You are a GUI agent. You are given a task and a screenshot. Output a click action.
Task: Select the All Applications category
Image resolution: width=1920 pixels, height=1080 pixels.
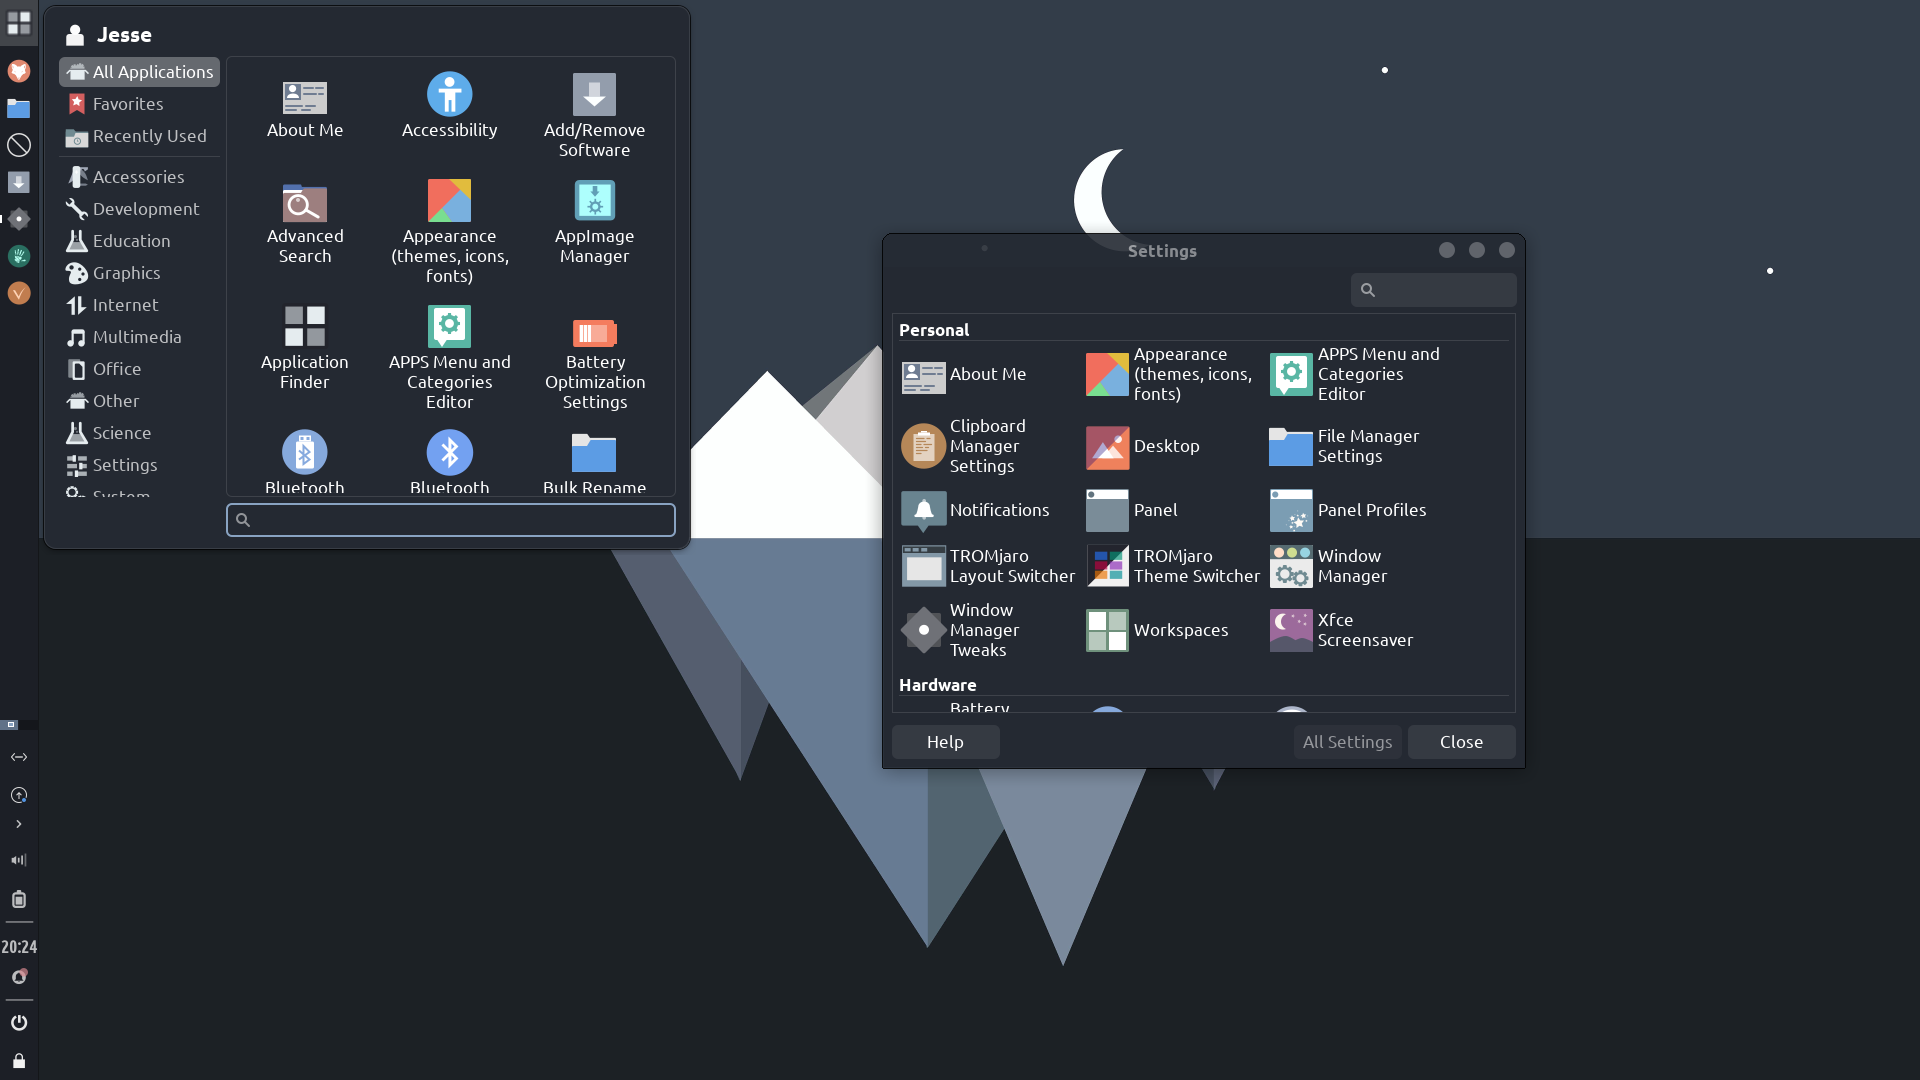tap(139, 72)
